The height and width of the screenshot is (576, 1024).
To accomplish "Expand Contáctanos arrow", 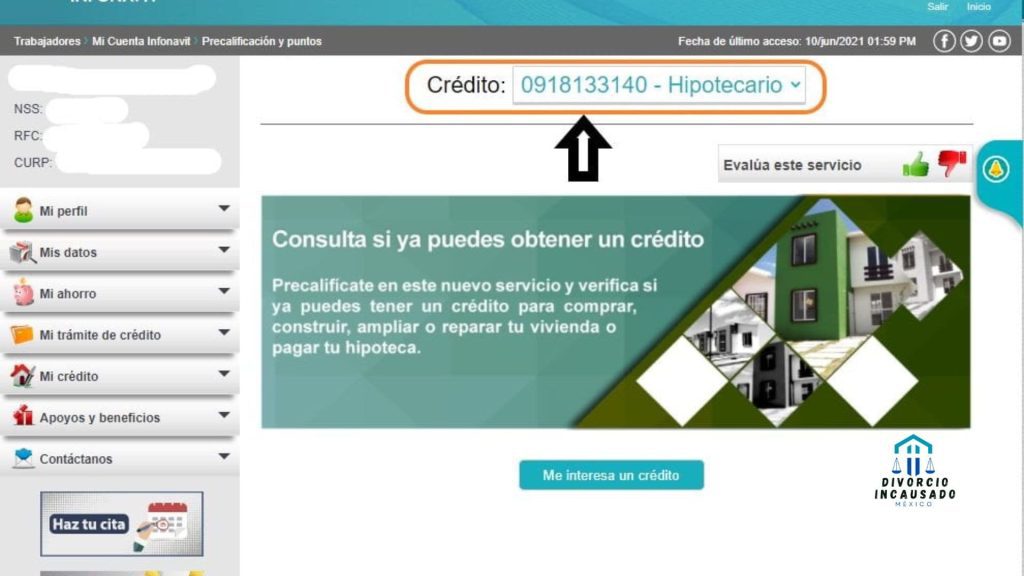I will click(224, 456).
